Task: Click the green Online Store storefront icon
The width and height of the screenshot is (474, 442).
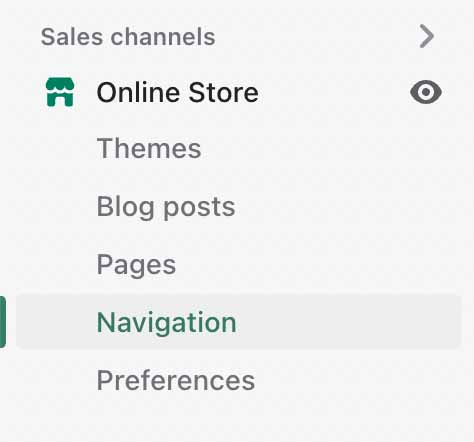Action: pyautogui.click(x=60, y=92)
